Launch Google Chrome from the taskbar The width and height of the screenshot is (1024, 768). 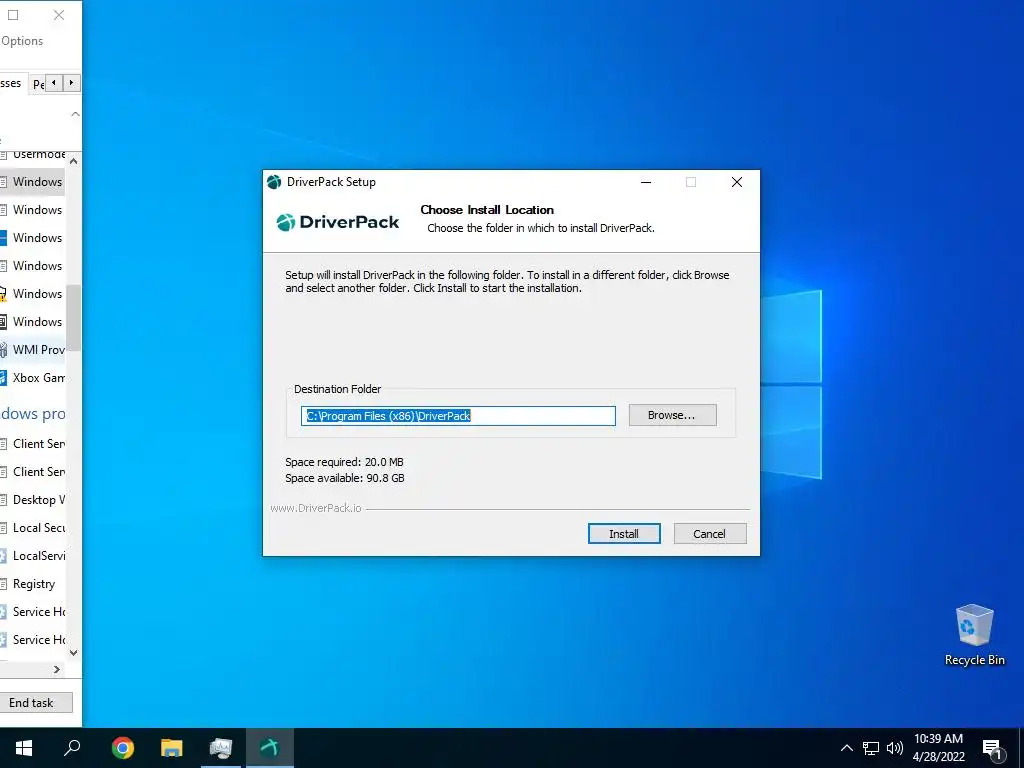click(122, 748)
